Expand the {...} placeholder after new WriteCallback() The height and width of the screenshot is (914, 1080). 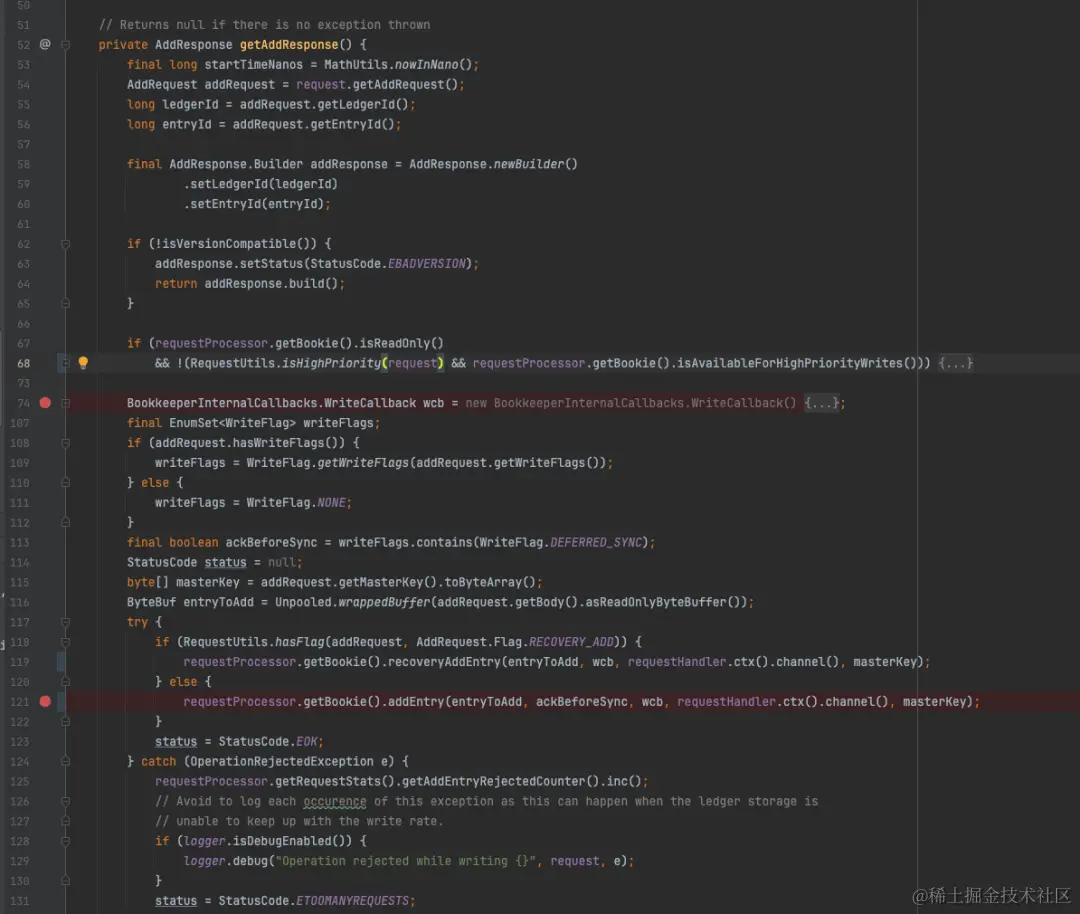coord(821,403)
